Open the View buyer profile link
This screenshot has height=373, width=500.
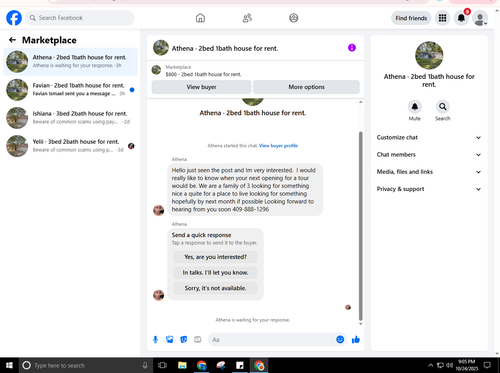(x=278, y=146)
